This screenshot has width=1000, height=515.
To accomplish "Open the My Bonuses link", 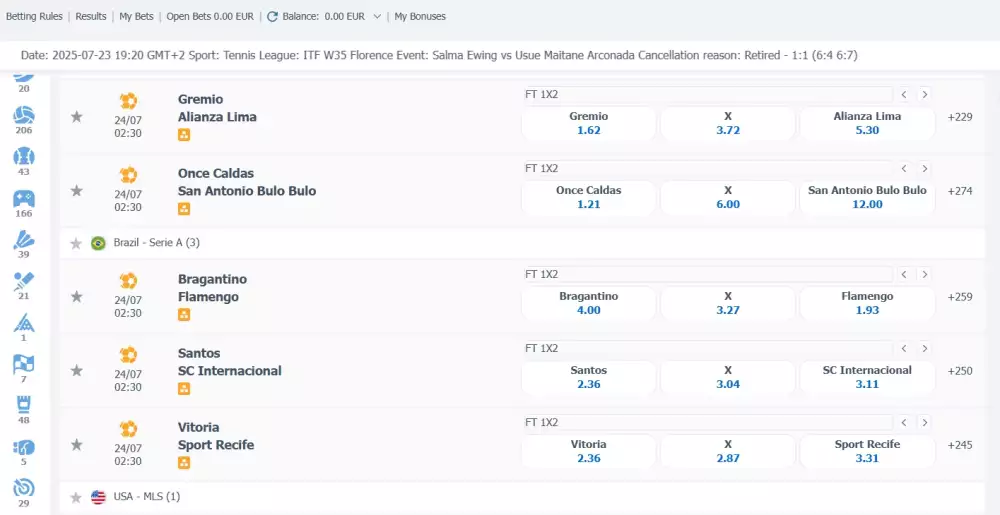I will (420, 17).
